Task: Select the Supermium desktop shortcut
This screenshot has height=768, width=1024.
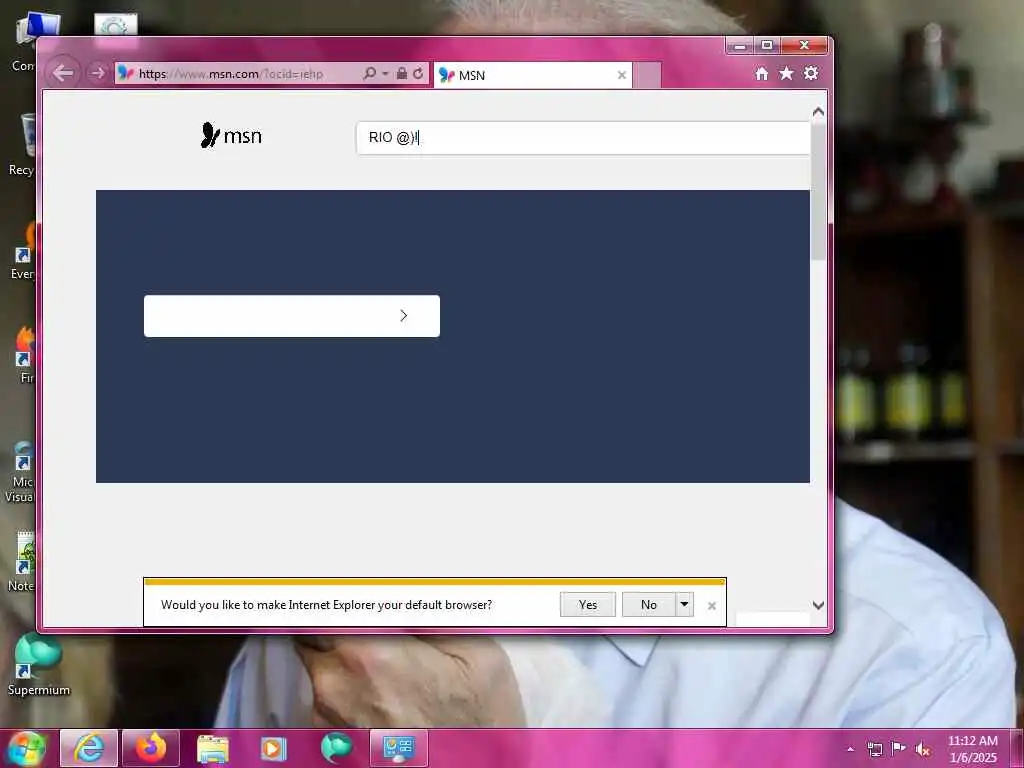Action: 39,665
